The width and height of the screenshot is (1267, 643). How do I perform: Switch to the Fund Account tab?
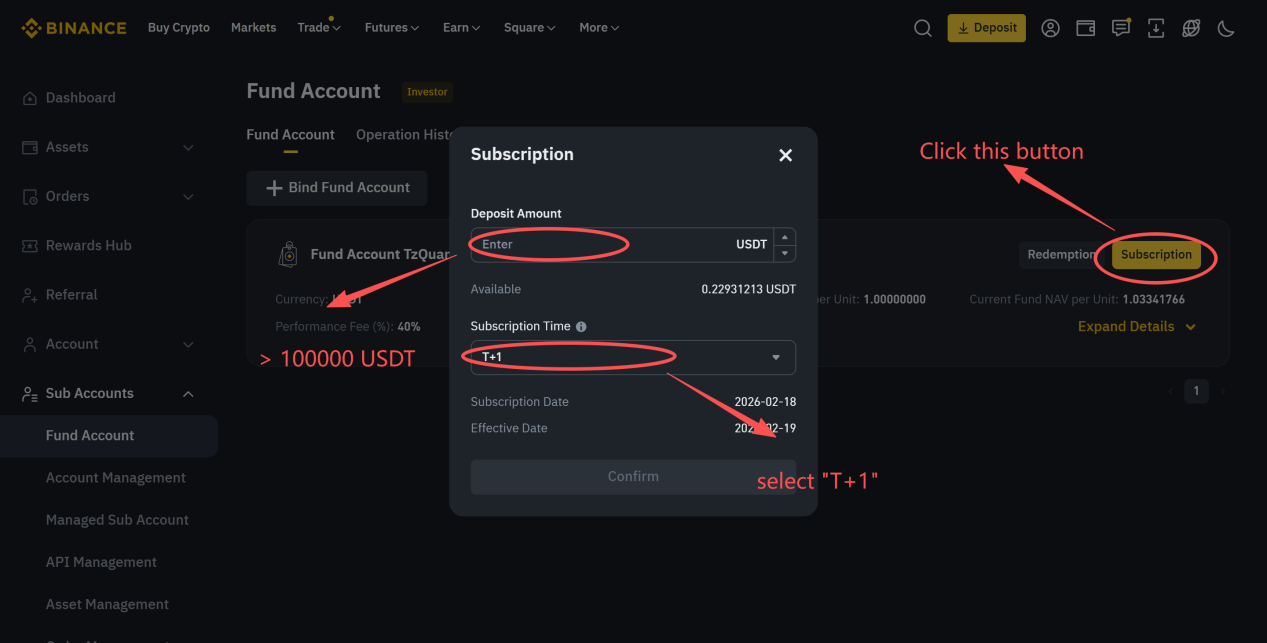point(290,135)
